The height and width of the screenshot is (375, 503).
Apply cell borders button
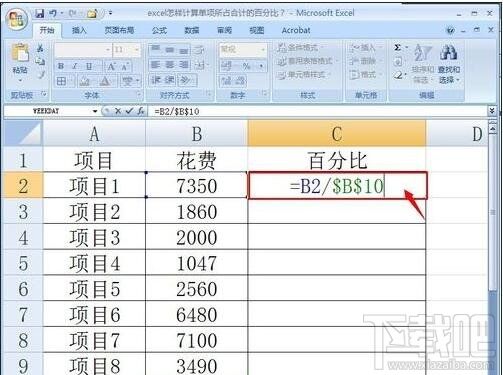62,81
